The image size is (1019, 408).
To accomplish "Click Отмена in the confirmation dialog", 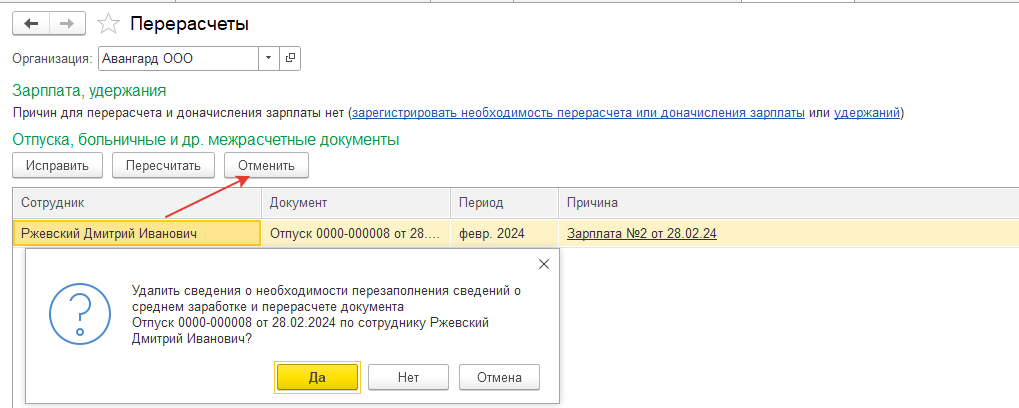I will (x=499, y=377).
